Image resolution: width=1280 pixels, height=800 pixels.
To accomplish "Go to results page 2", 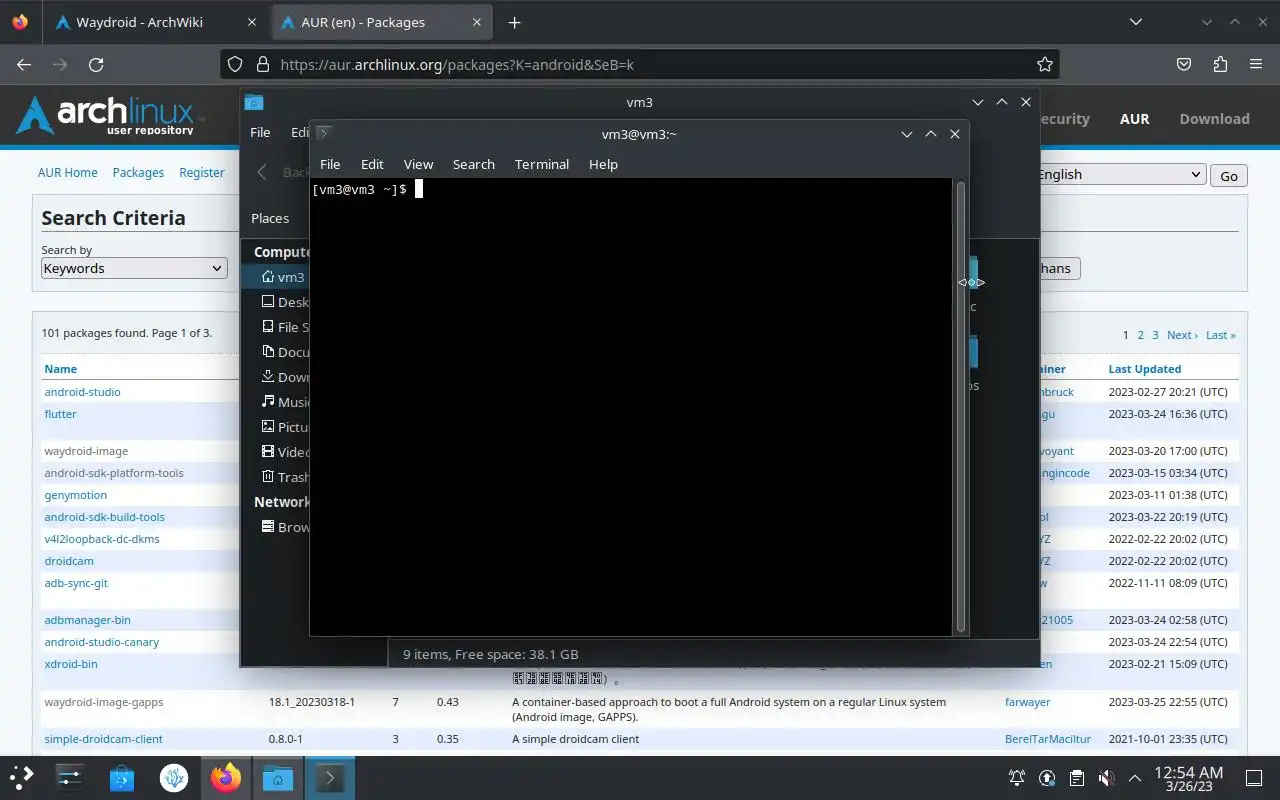I will [x=1140, y=335].
